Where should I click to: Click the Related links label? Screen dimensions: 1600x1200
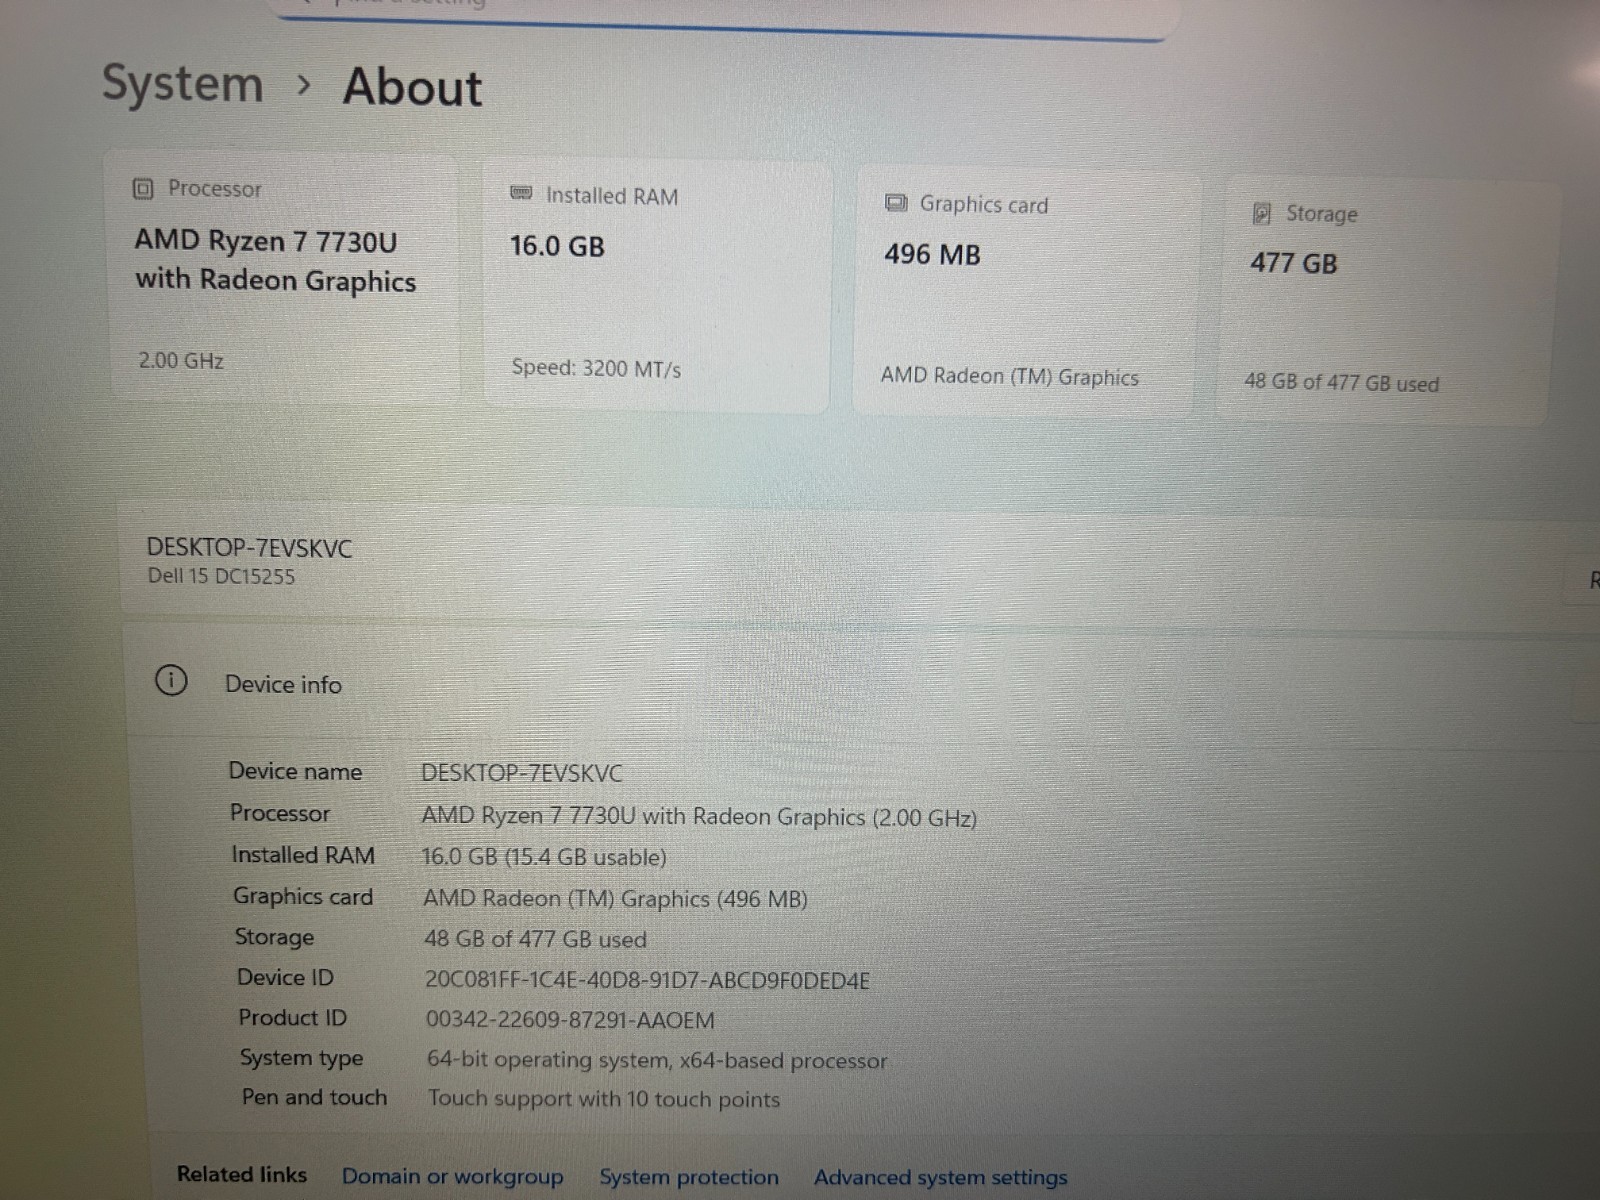coord(242,1174)
